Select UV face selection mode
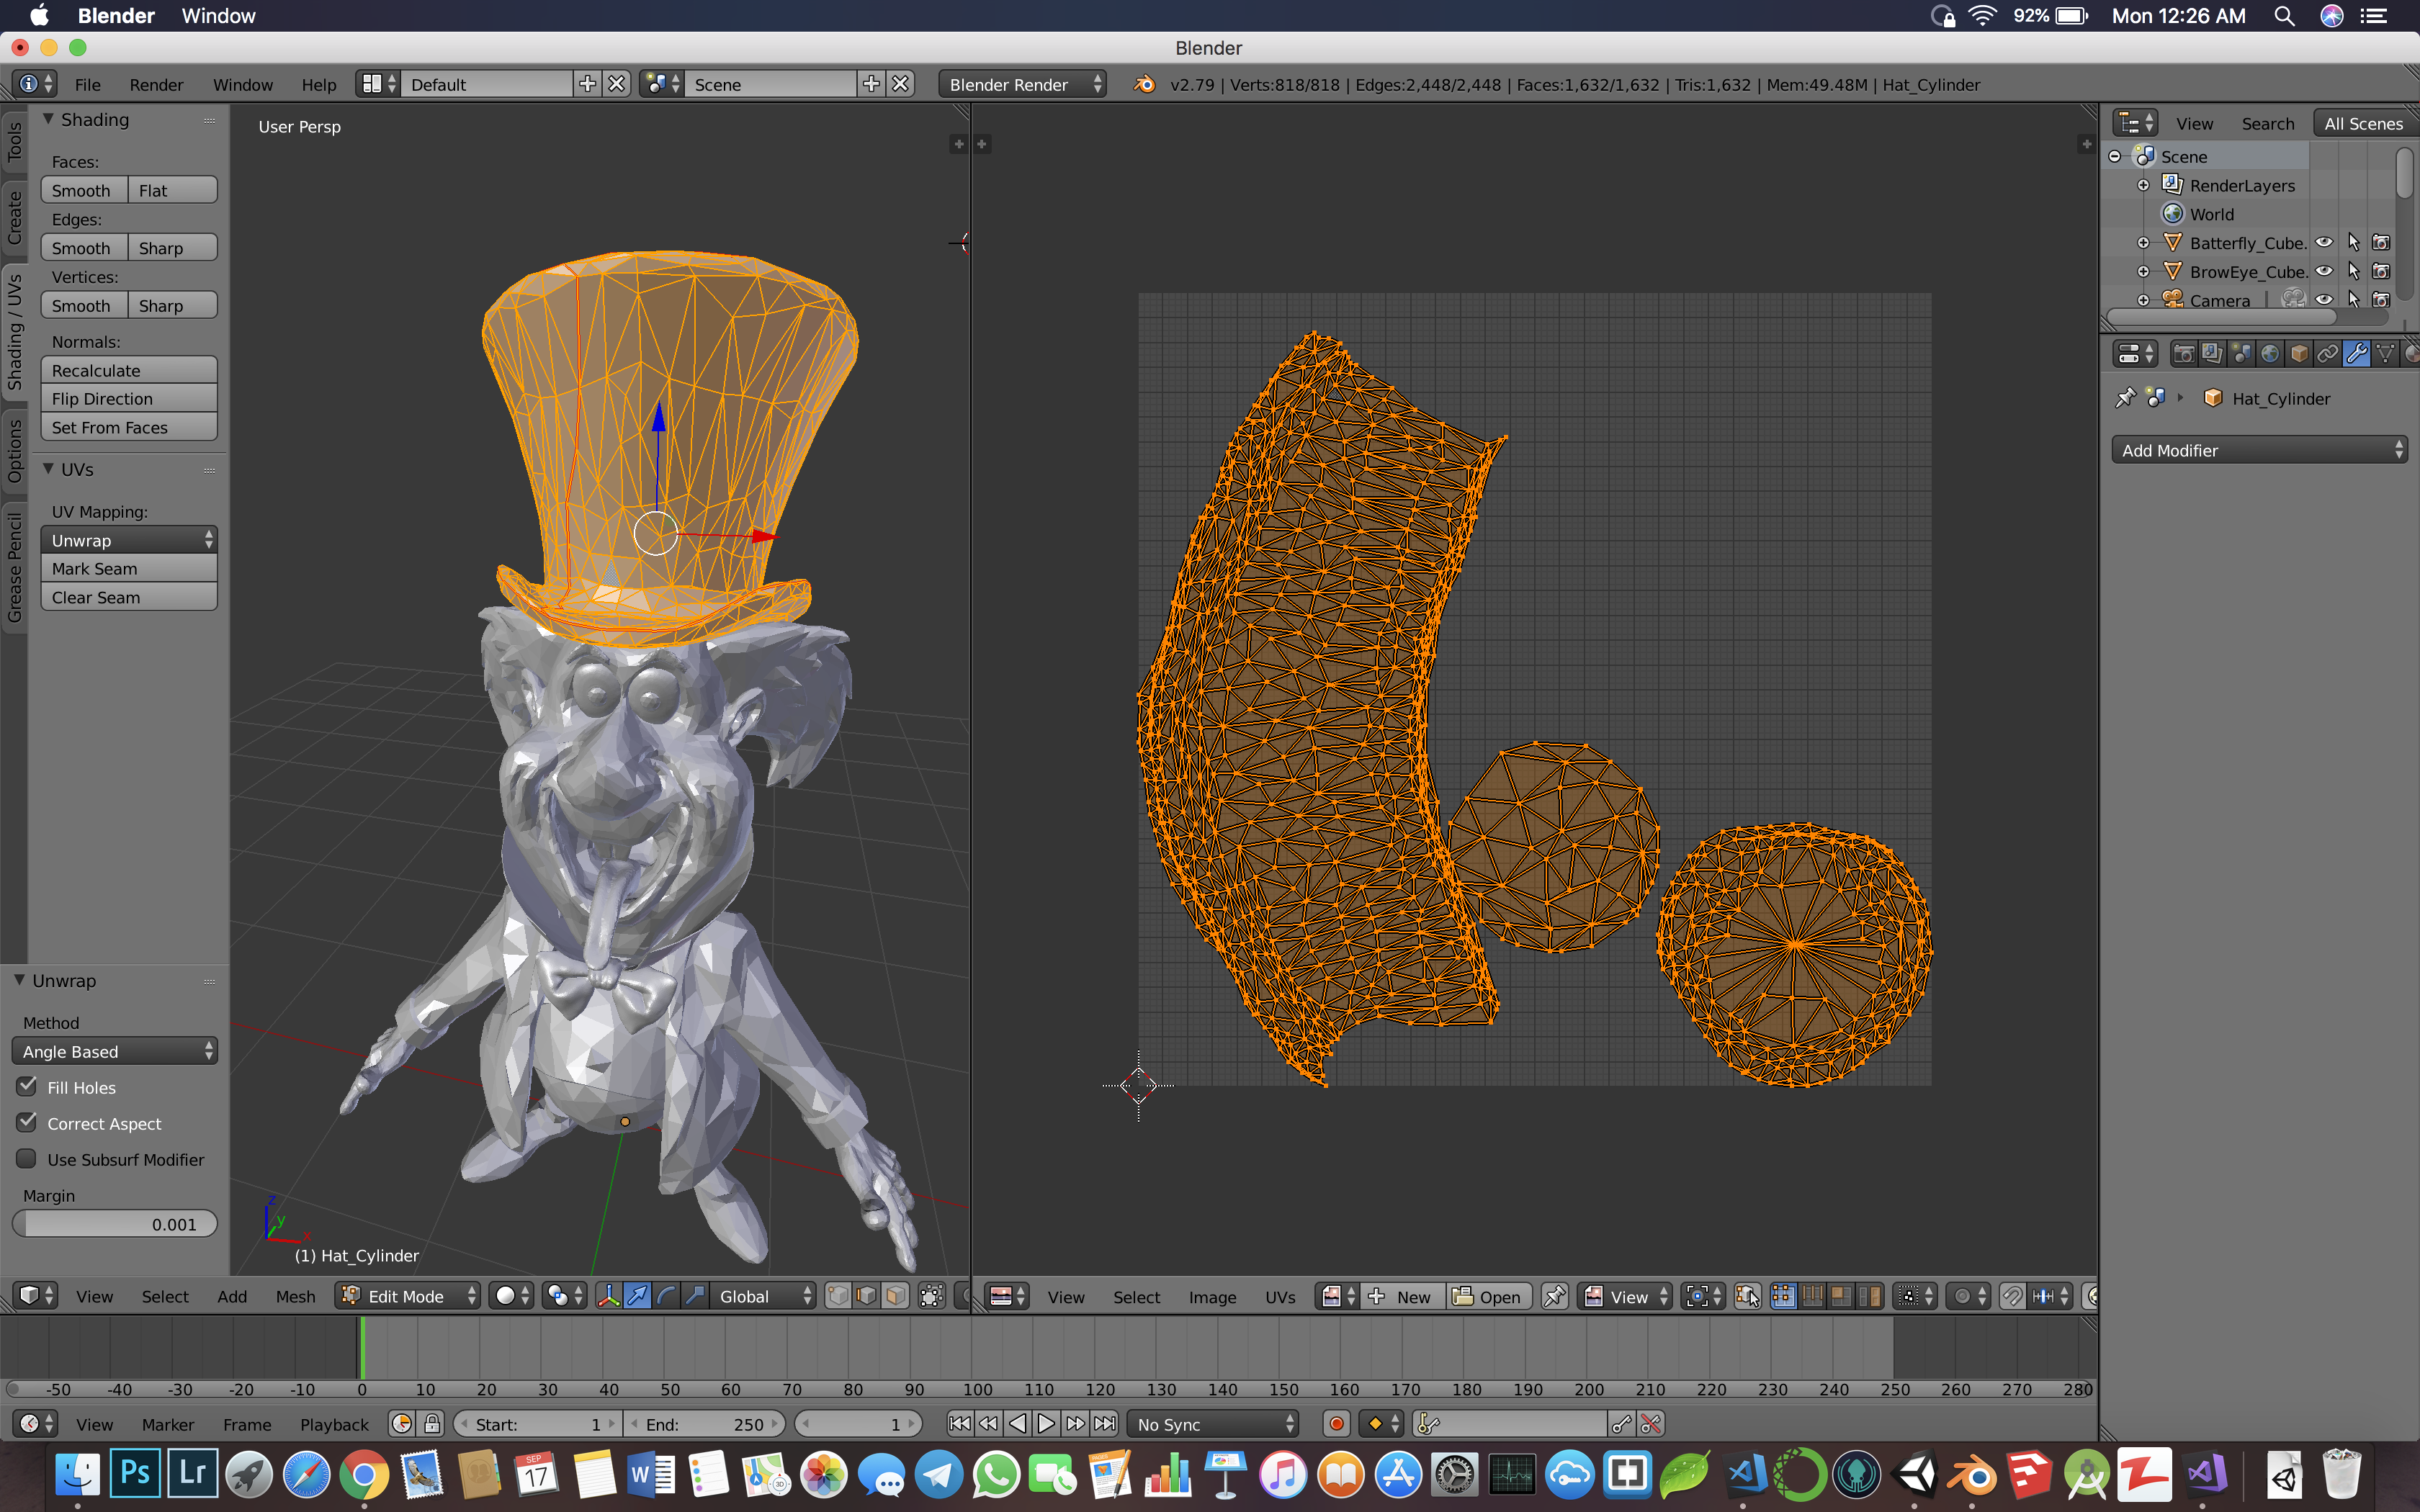This screenshot has height=1512, width=2420. (1841, 1297)
